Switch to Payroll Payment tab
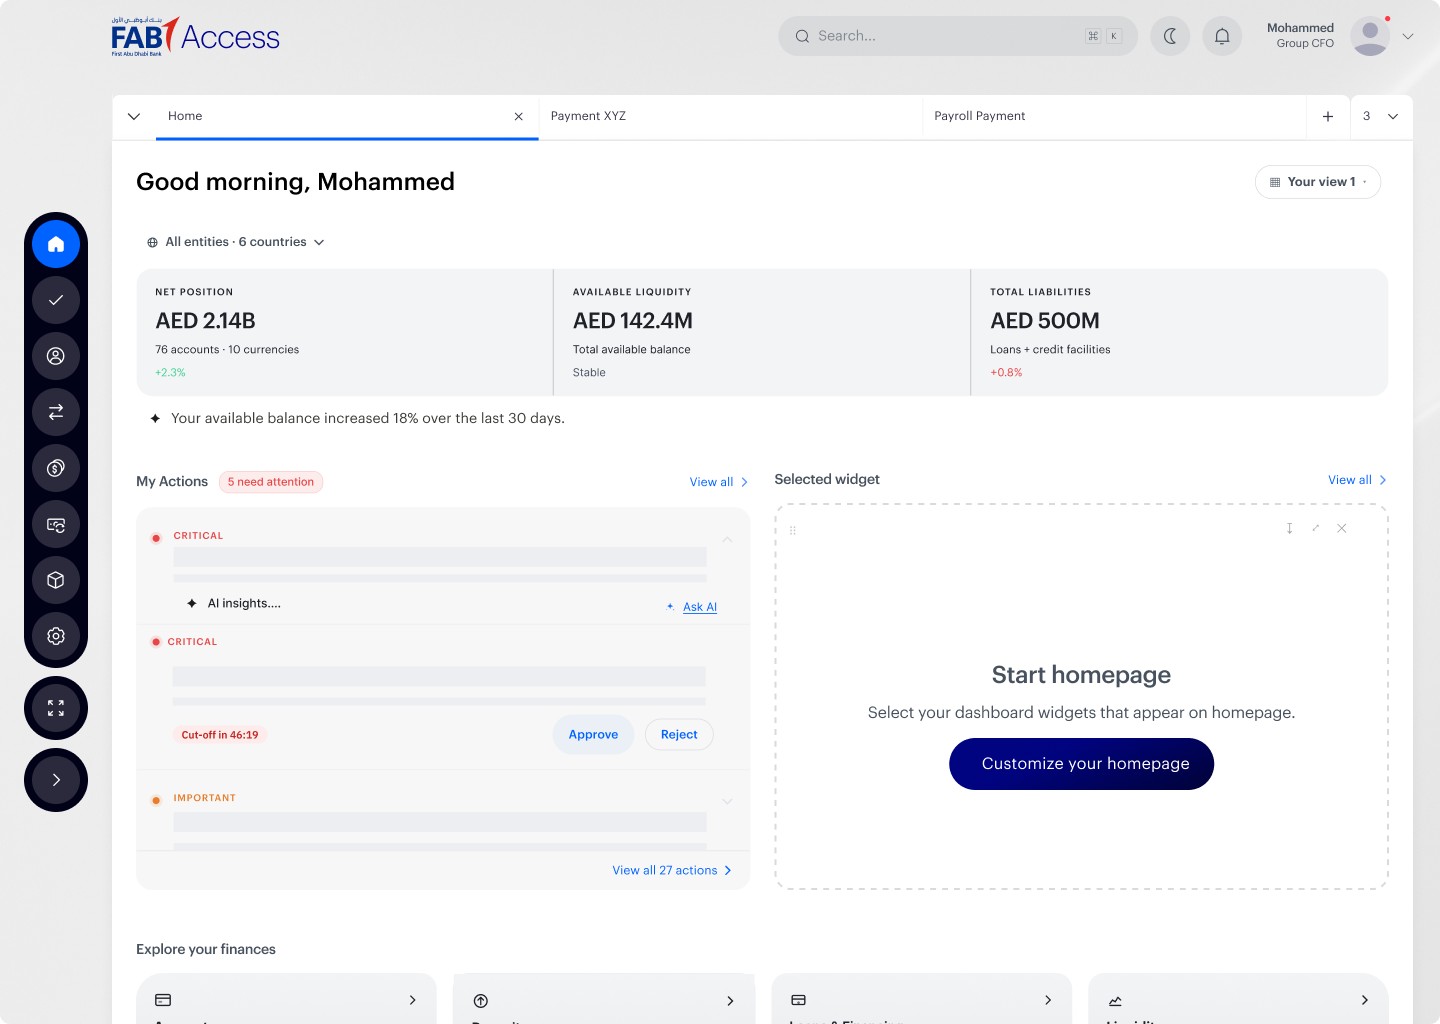Viewport: 1440px width, 1024px height. pyautogui.click(x=1114, y=116)
